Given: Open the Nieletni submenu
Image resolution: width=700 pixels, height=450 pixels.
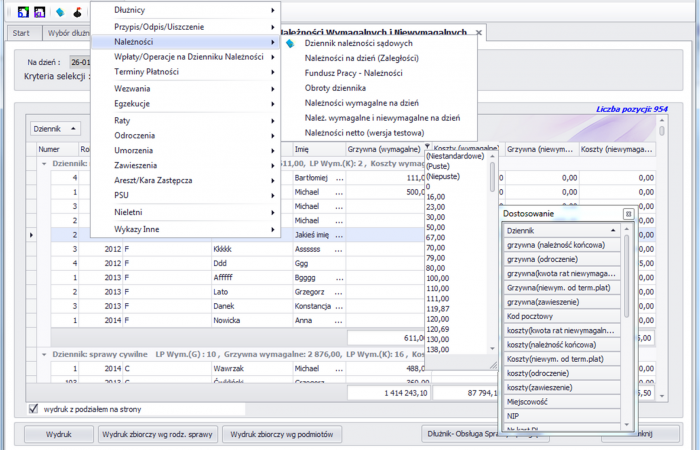Looking at the screenshot, I should [x=185, y=212].
